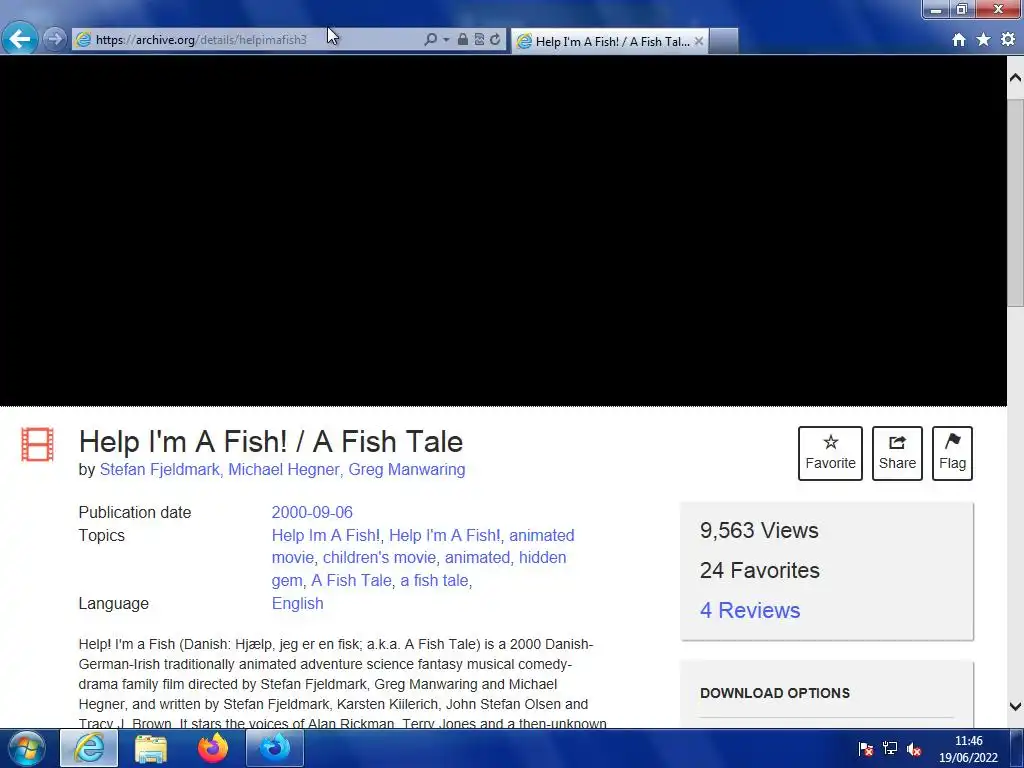
Task: Click the browser forward arrow button
Action: (56, 39)
